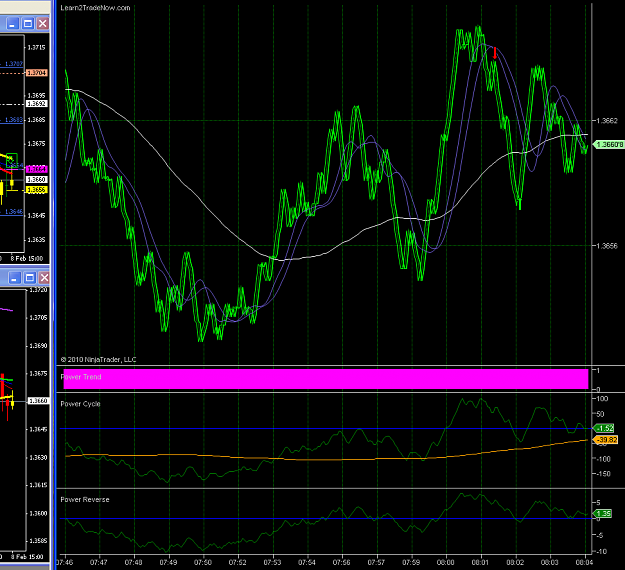This screenshot has height=570, width=625.
Task: Close the lower-left chart window
Action: point(44,277)
